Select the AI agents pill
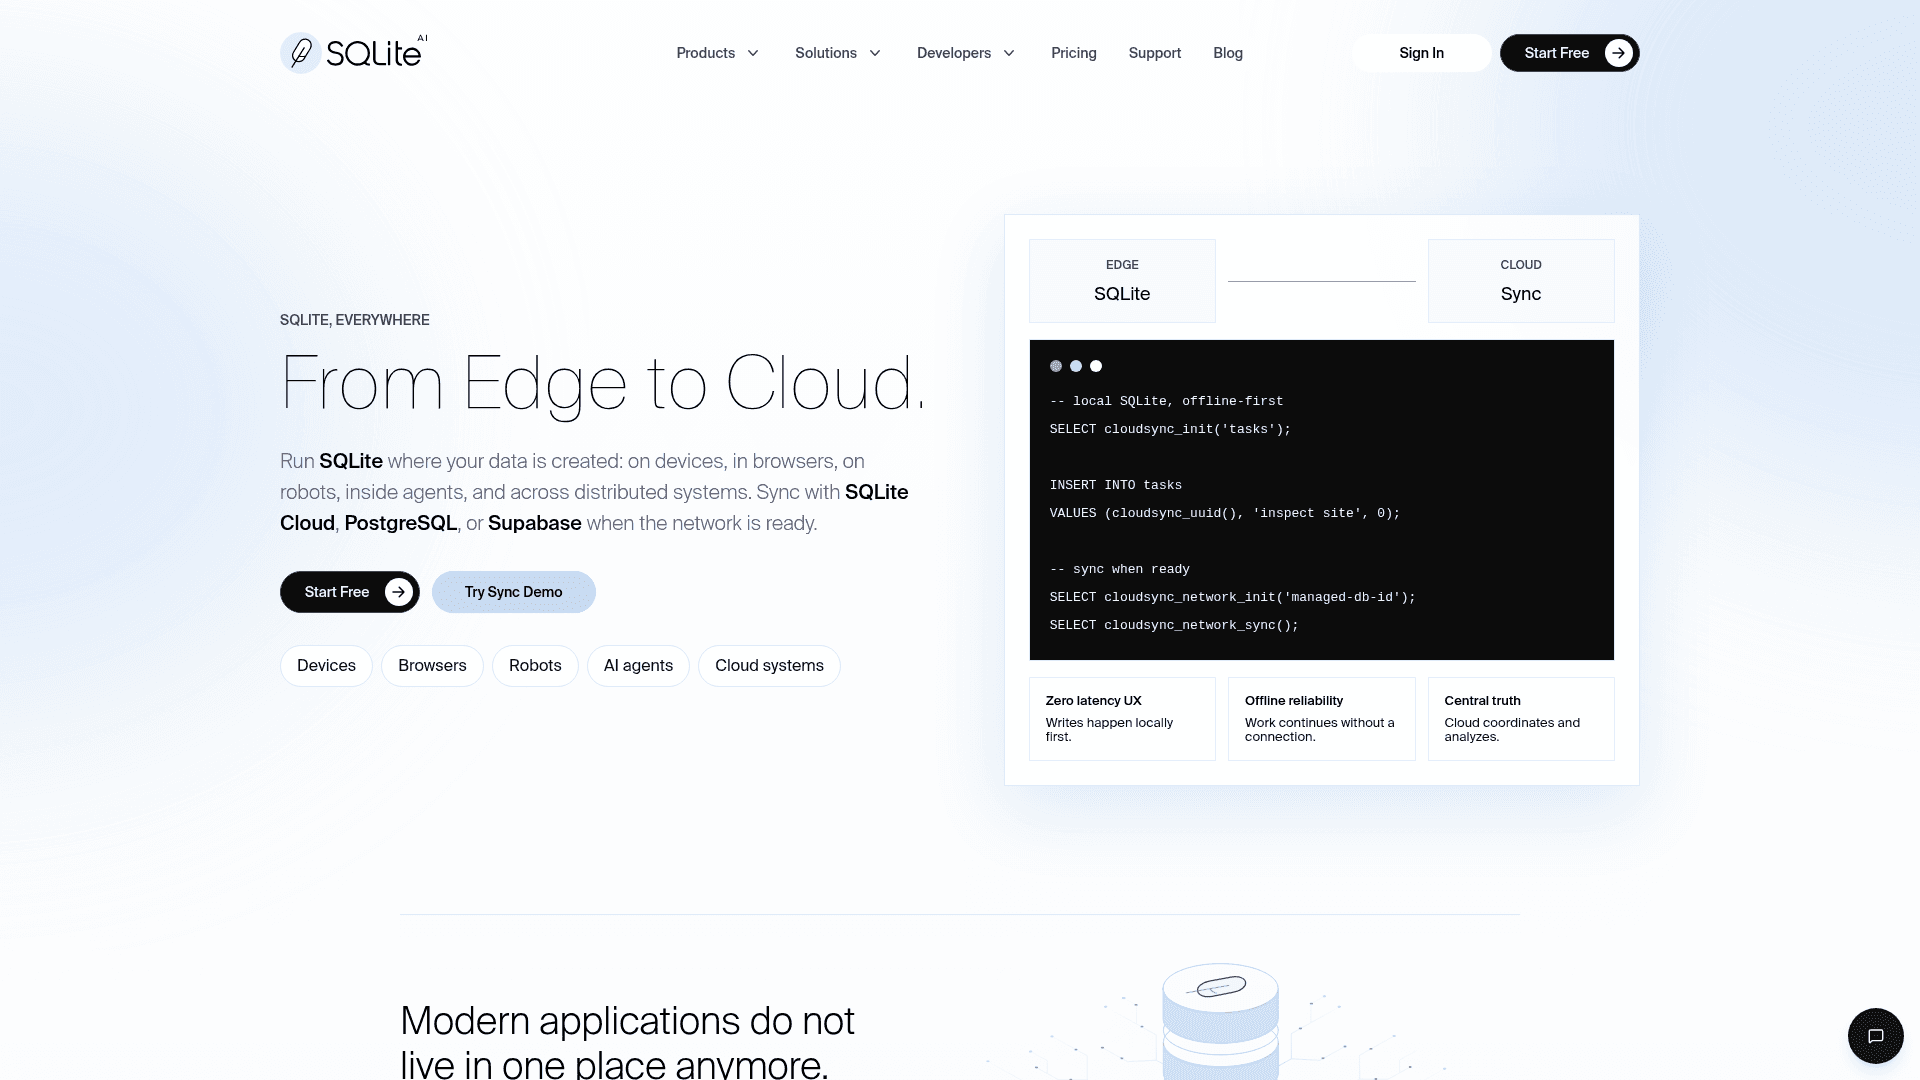 pyautogui.click(x=638, y=666)
